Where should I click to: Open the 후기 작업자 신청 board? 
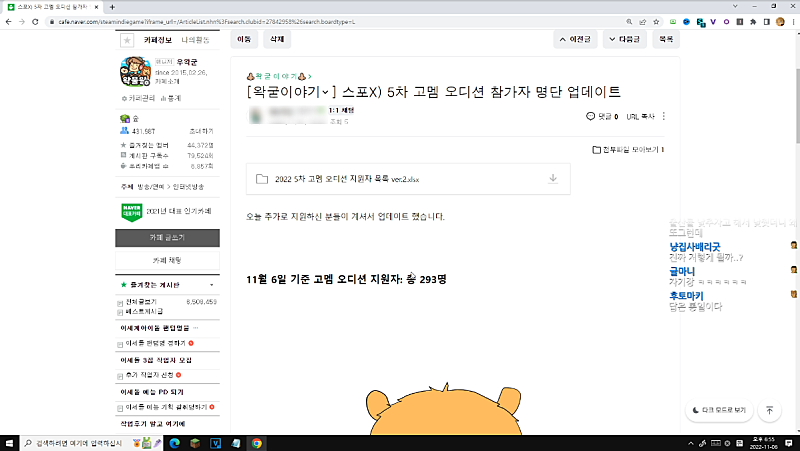[149, 375]
